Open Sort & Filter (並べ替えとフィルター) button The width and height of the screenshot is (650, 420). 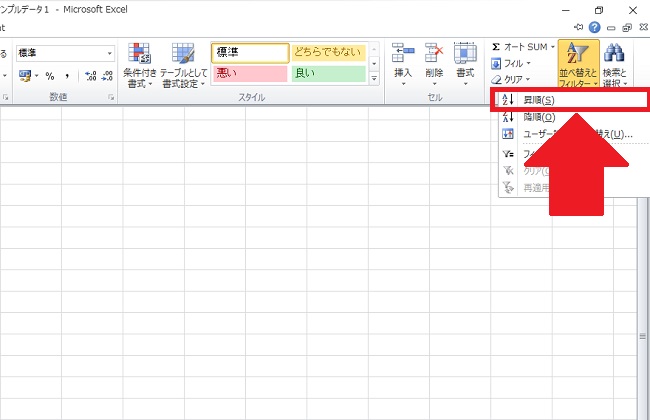pyautogui.click(x=578, y=64)
